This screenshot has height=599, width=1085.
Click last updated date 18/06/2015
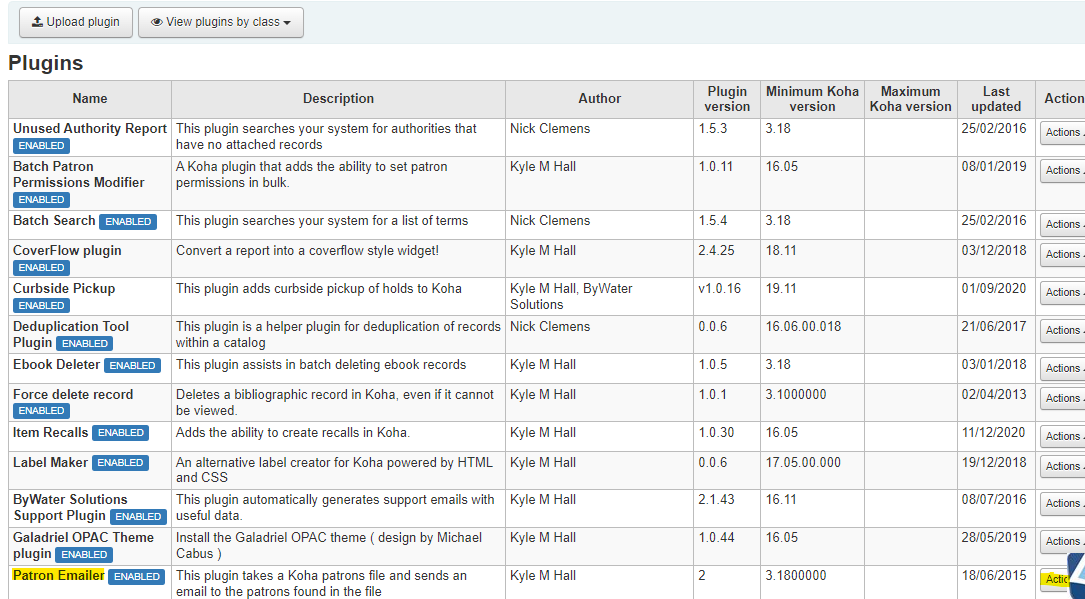[x=994, y=575]
